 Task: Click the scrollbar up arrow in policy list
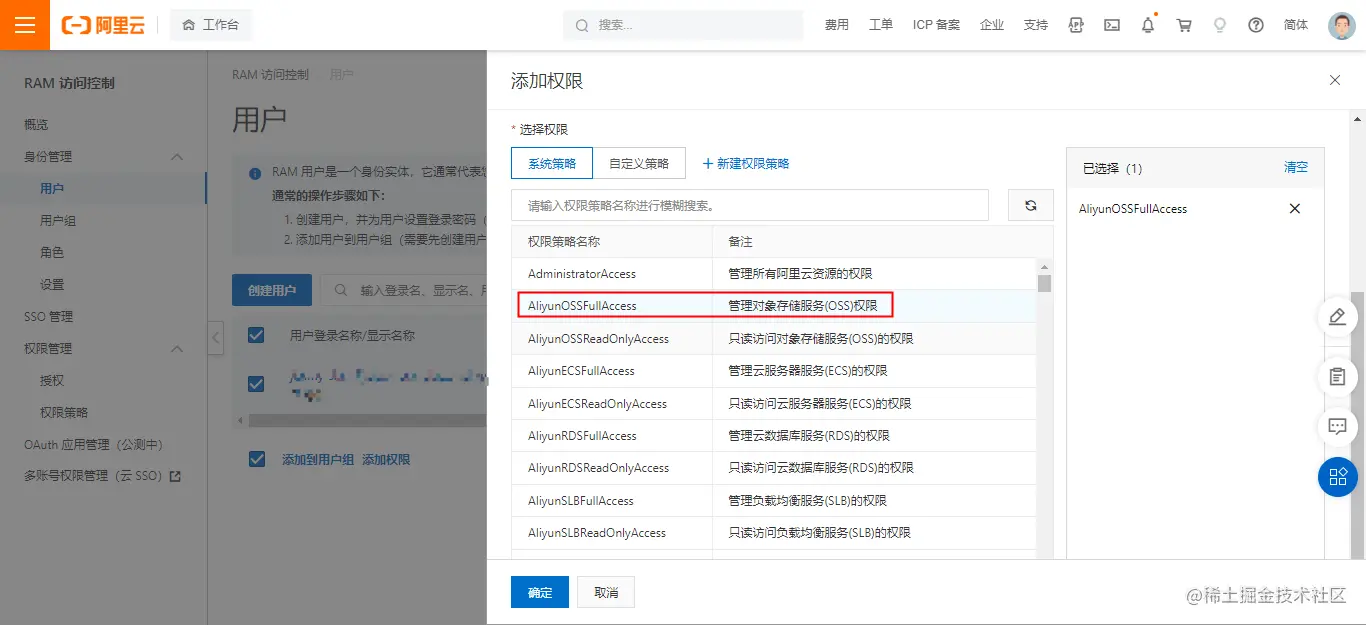[x=1045, y=266]
